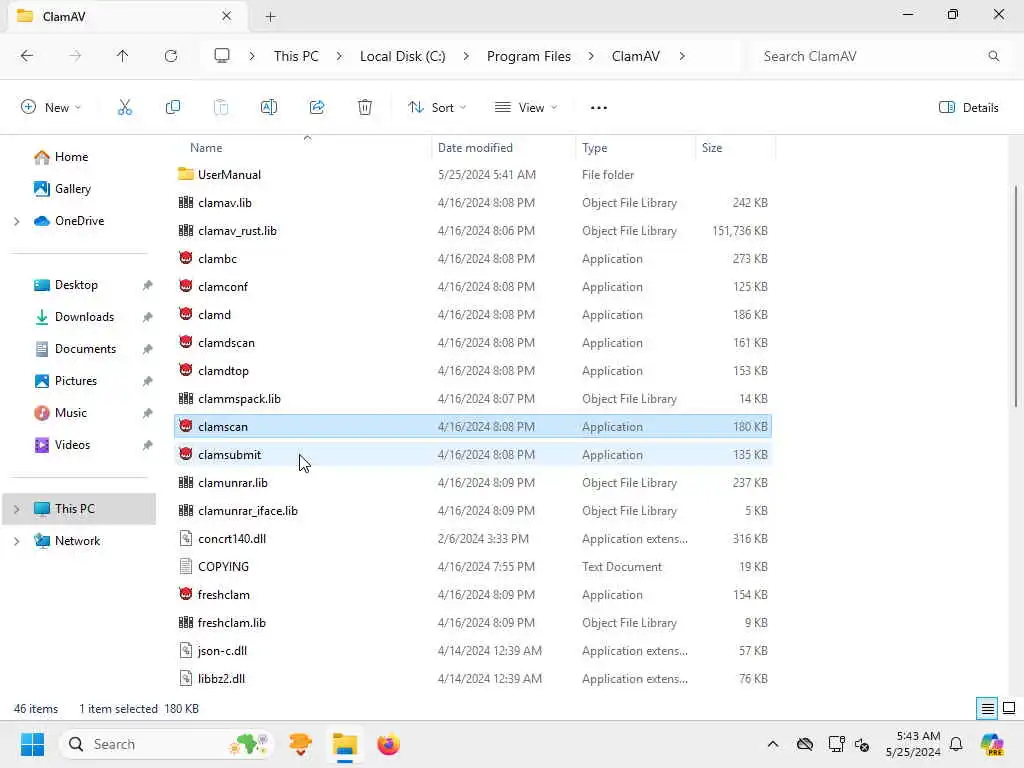This screenshot has width=1024, height=768.
Task: Open the New dropdown menu
Action: 51,108
